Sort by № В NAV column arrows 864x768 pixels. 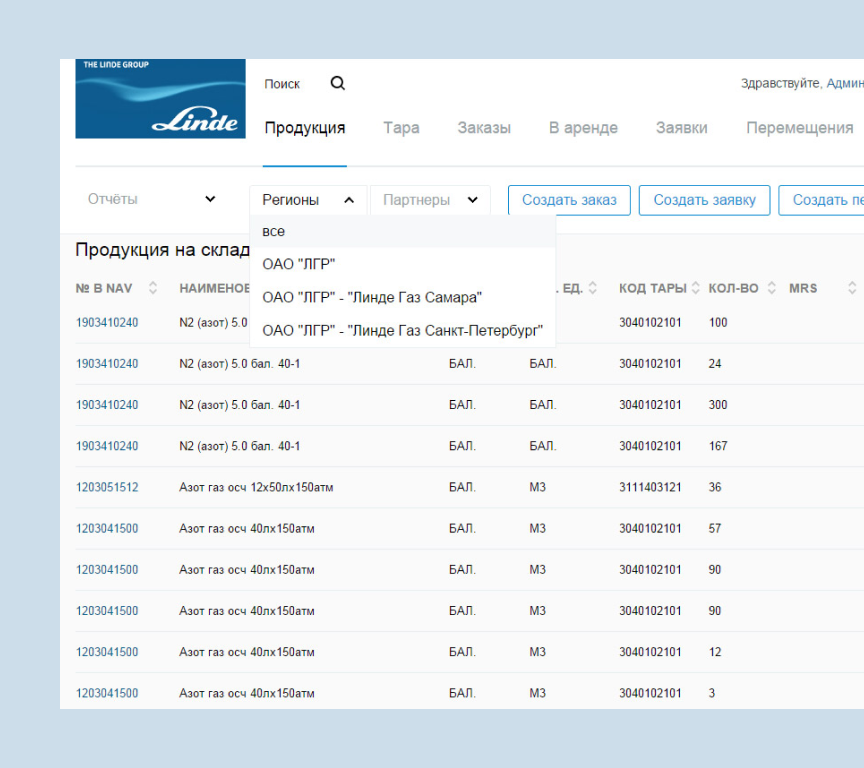pos(153,288)
